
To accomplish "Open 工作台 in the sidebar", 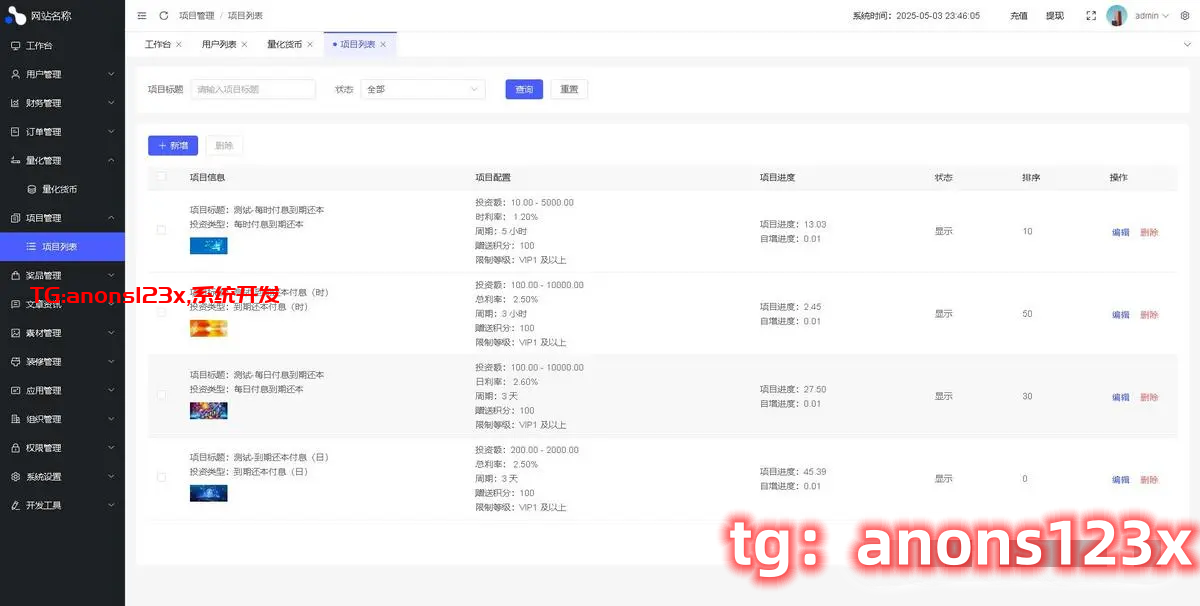I will tap(40, 46).
